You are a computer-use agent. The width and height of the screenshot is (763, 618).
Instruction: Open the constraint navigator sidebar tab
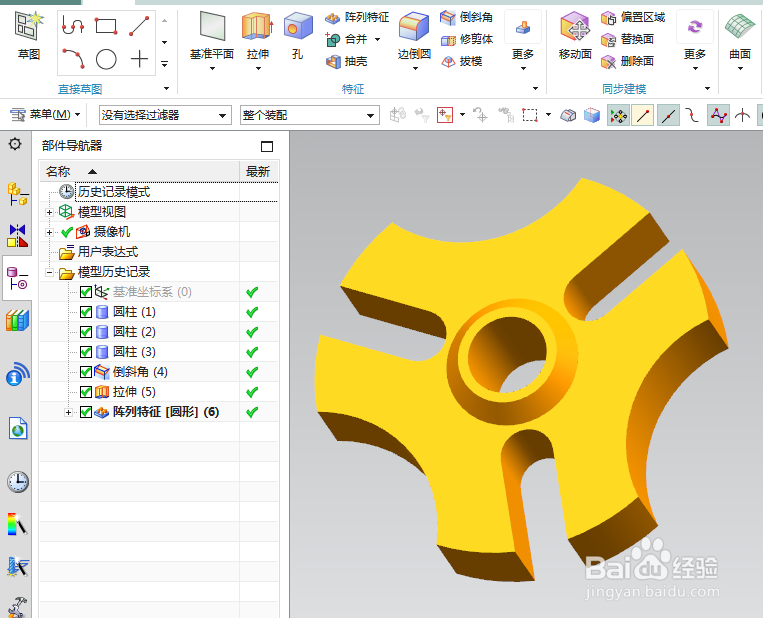[18, 236]
